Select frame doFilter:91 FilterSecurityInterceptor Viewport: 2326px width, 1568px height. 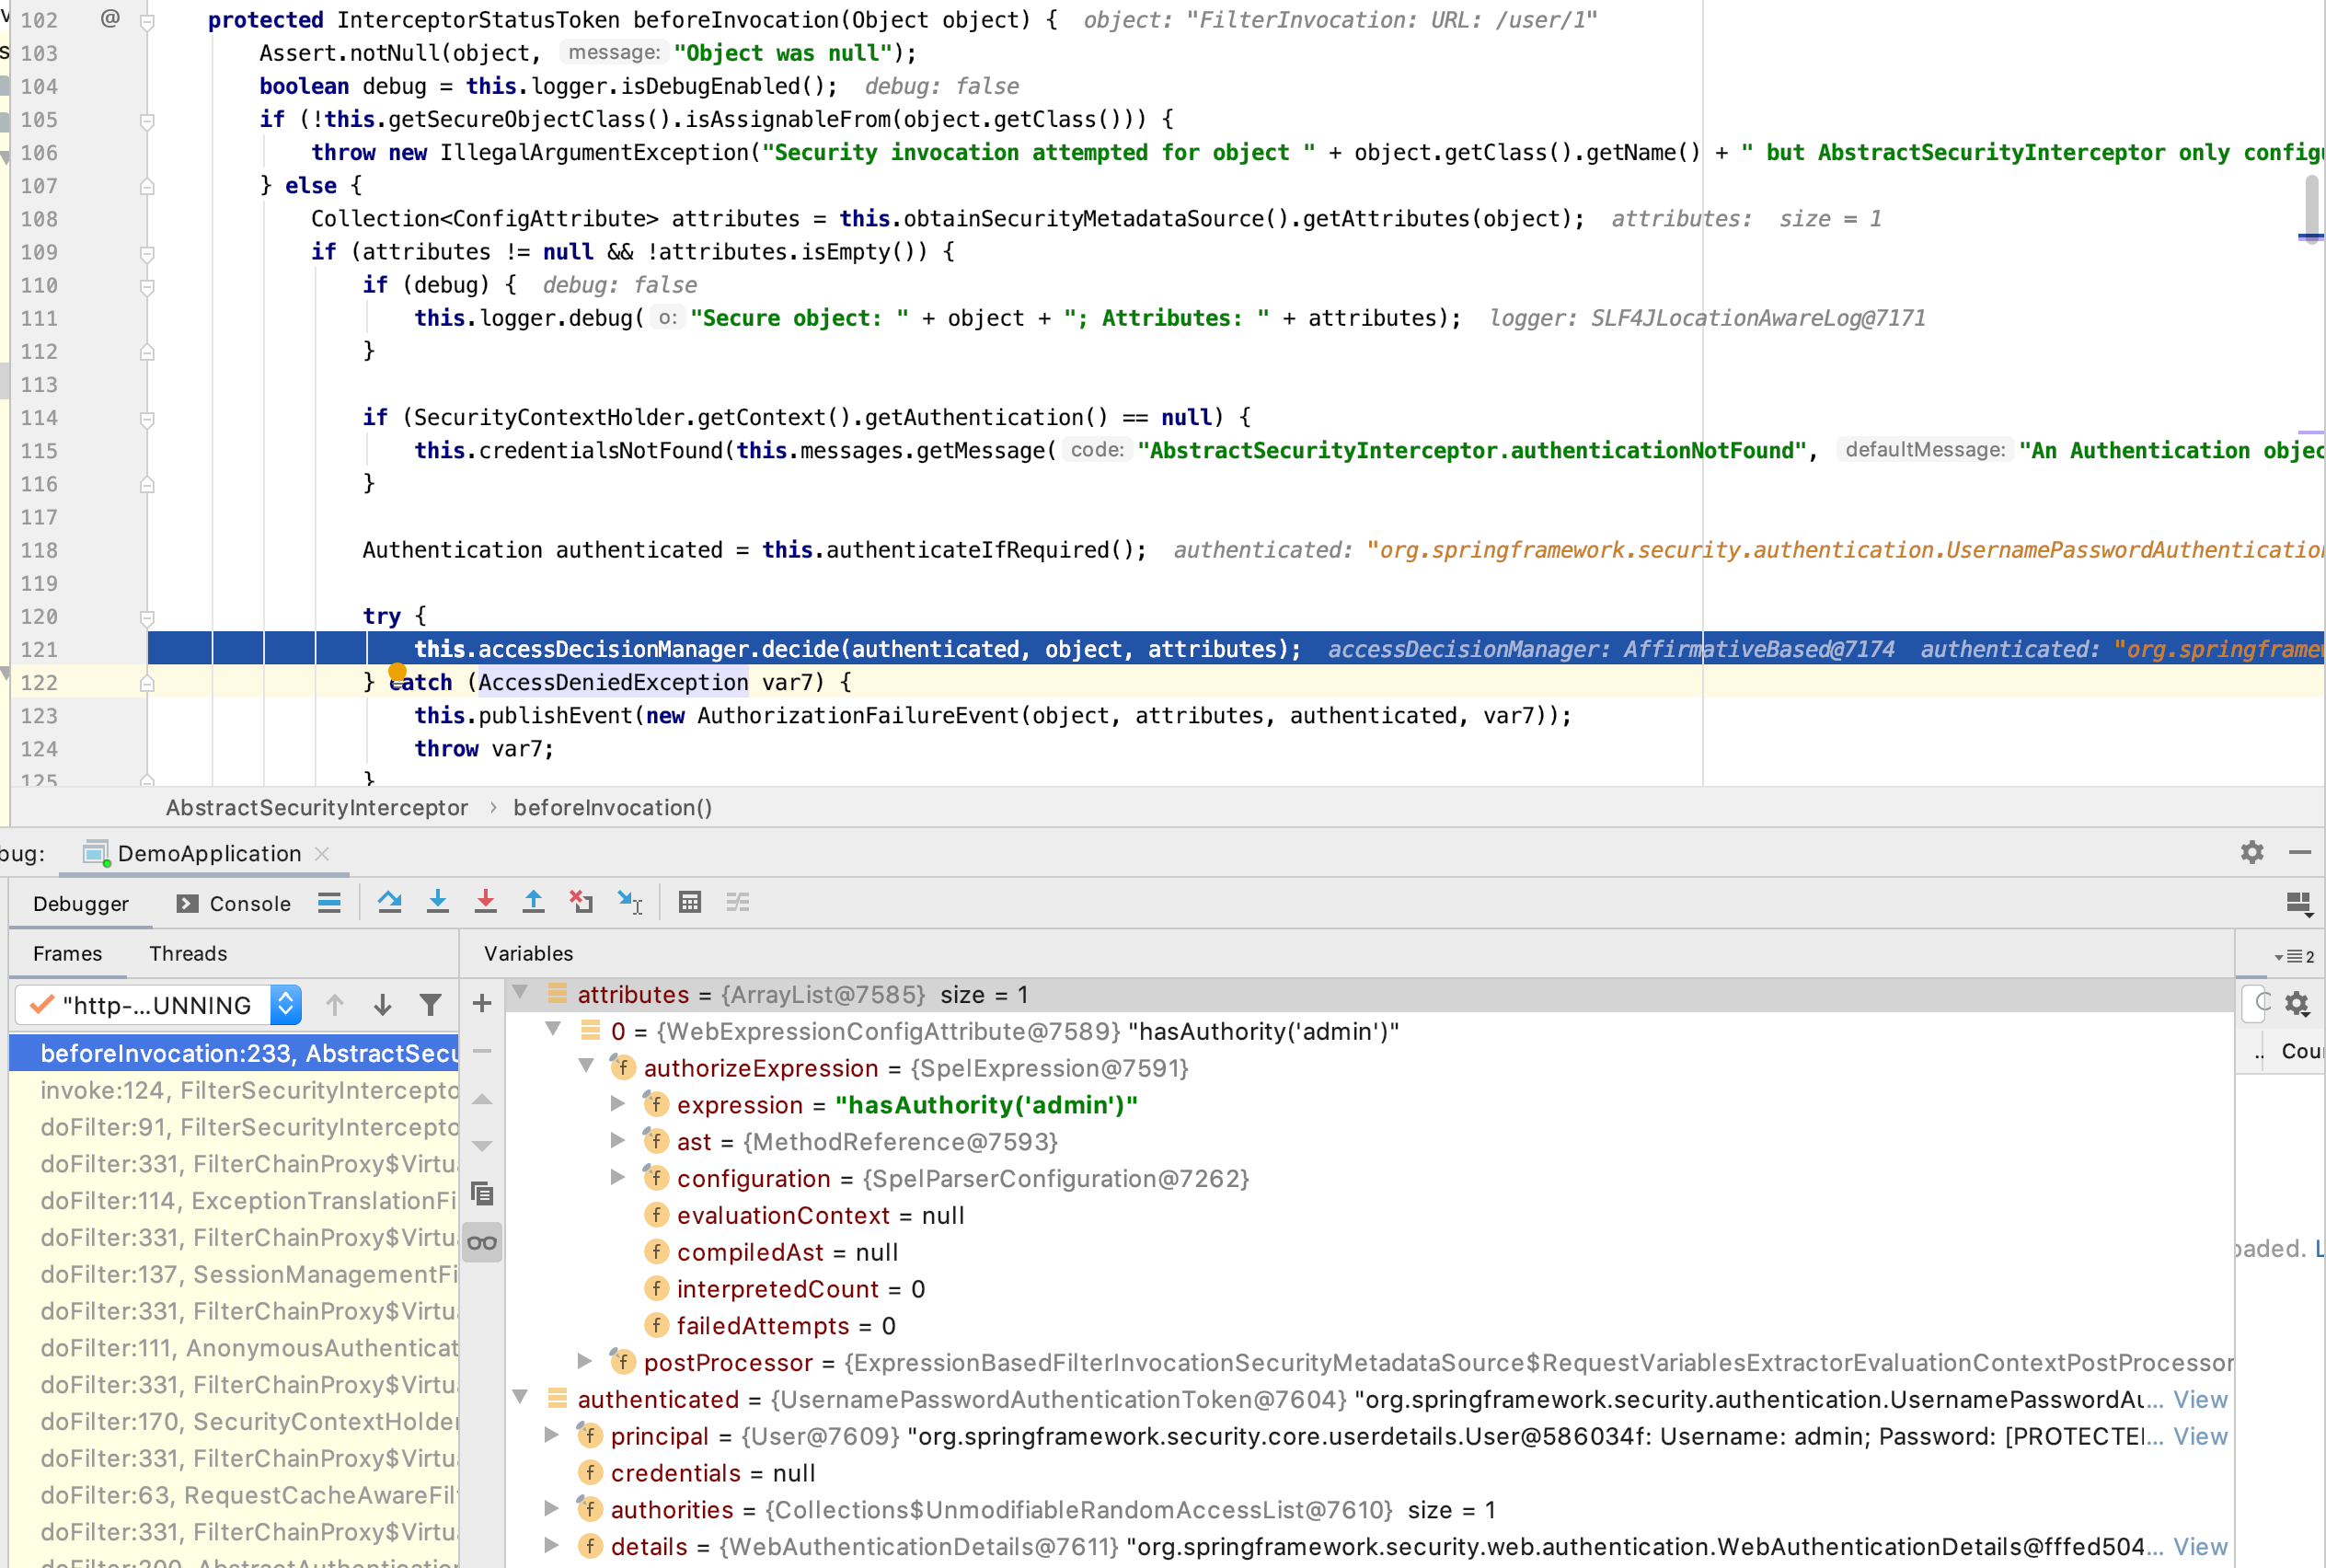pos(235,1127)
